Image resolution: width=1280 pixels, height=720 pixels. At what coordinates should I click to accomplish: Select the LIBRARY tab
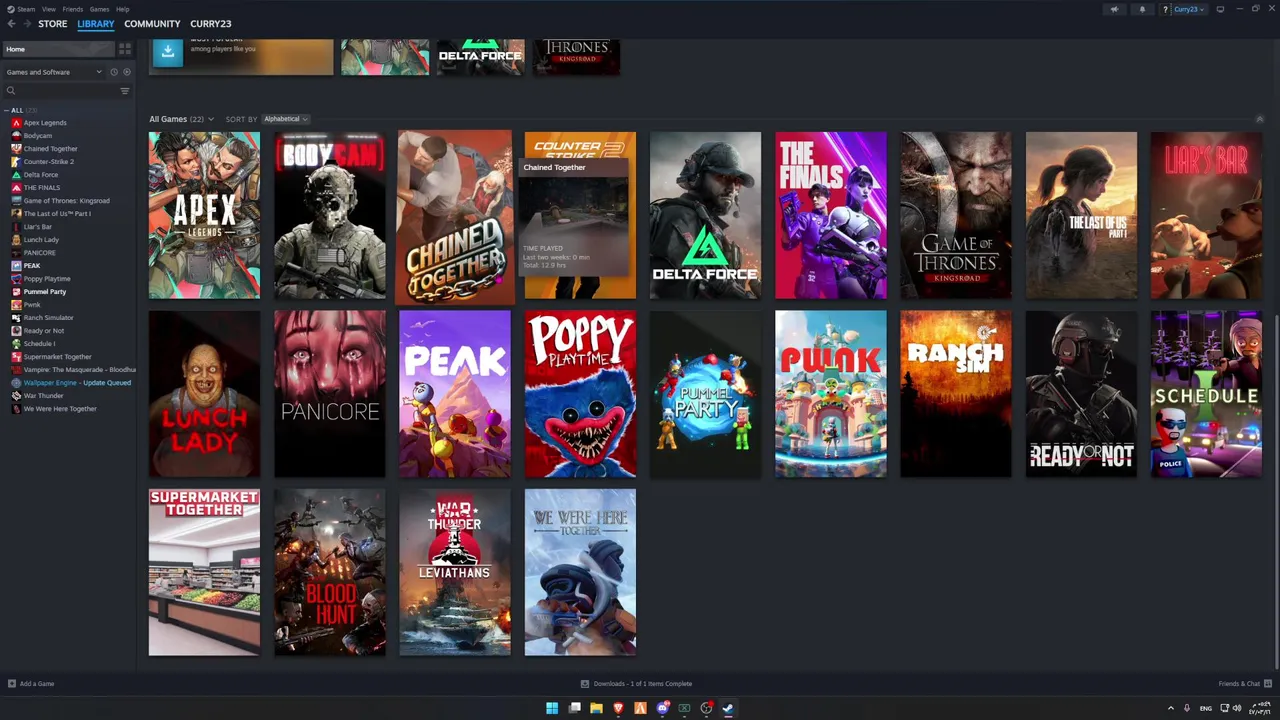pos(96,24)
